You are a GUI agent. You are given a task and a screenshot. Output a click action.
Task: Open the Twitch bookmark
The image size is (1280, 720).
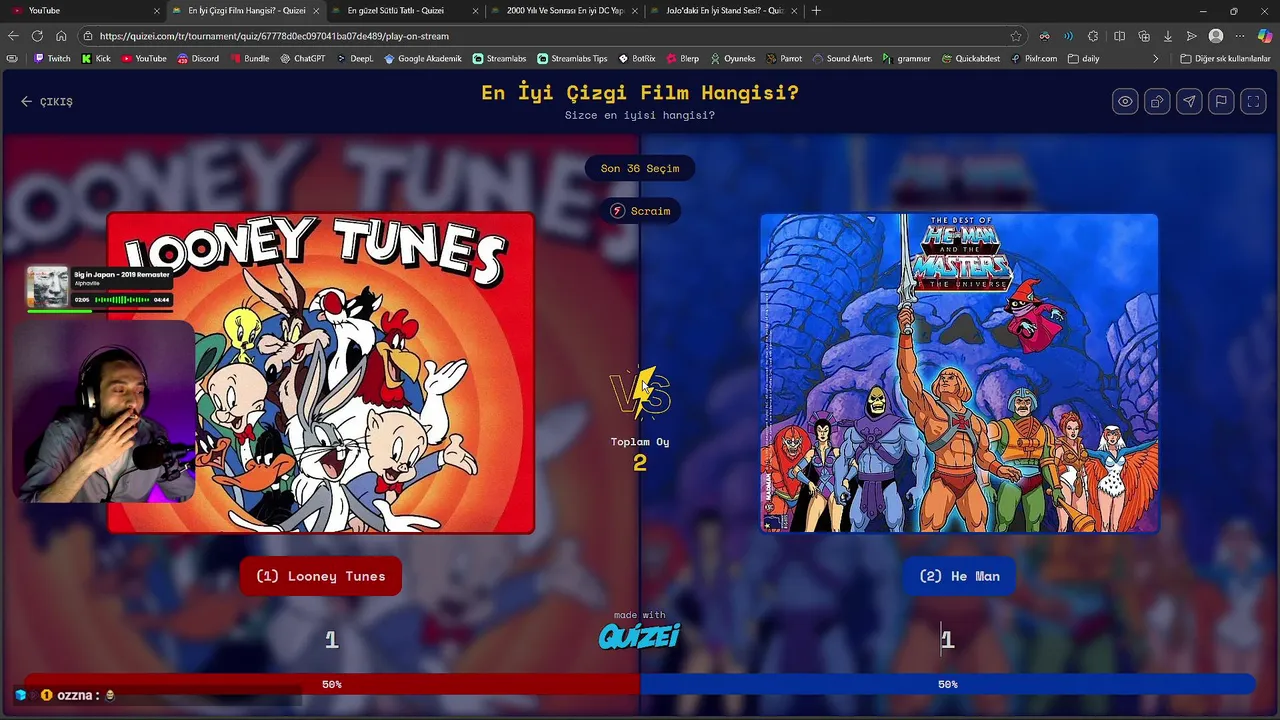52,59
